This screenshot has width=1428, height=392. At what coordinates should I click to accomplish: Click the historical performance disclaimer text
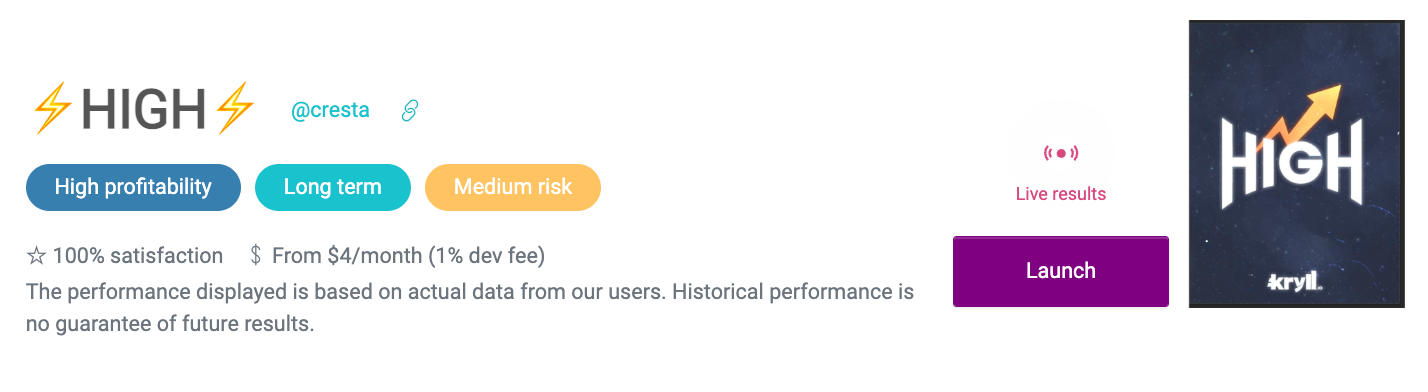point(470,308)
